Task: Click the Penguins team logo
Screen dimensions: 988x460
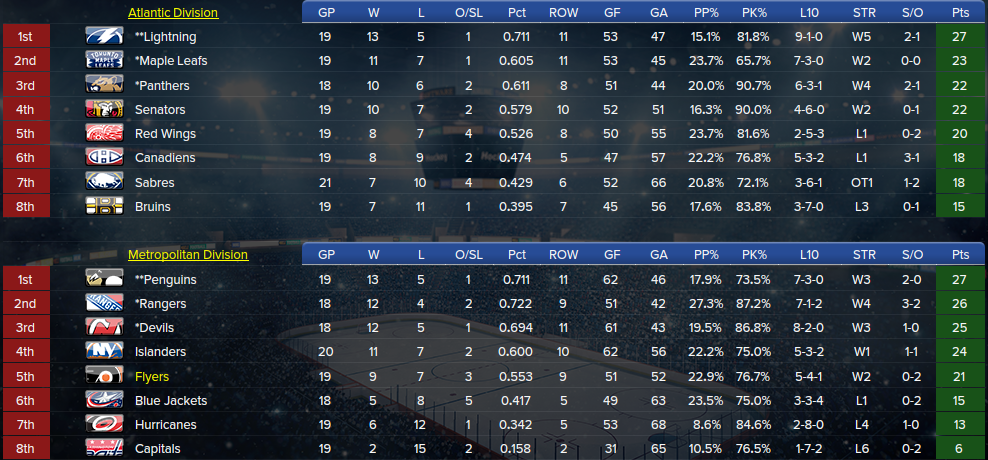Action: point(105,279)
